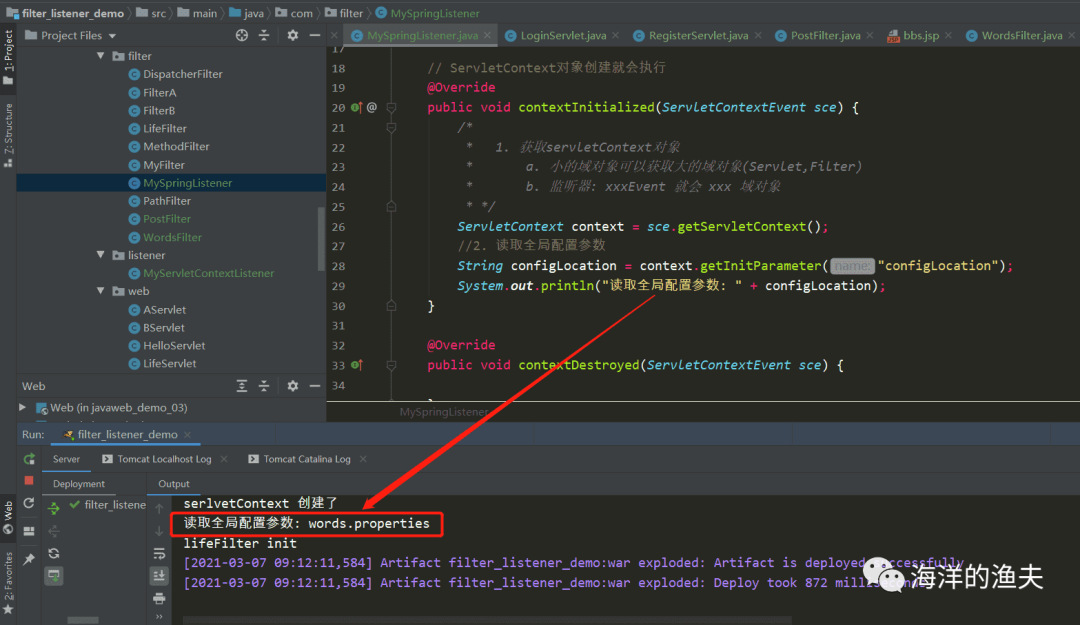Screen dimensions: 1080x625
Task: Close the Tomcat Catalina Log tab
Action: [363, 459]
